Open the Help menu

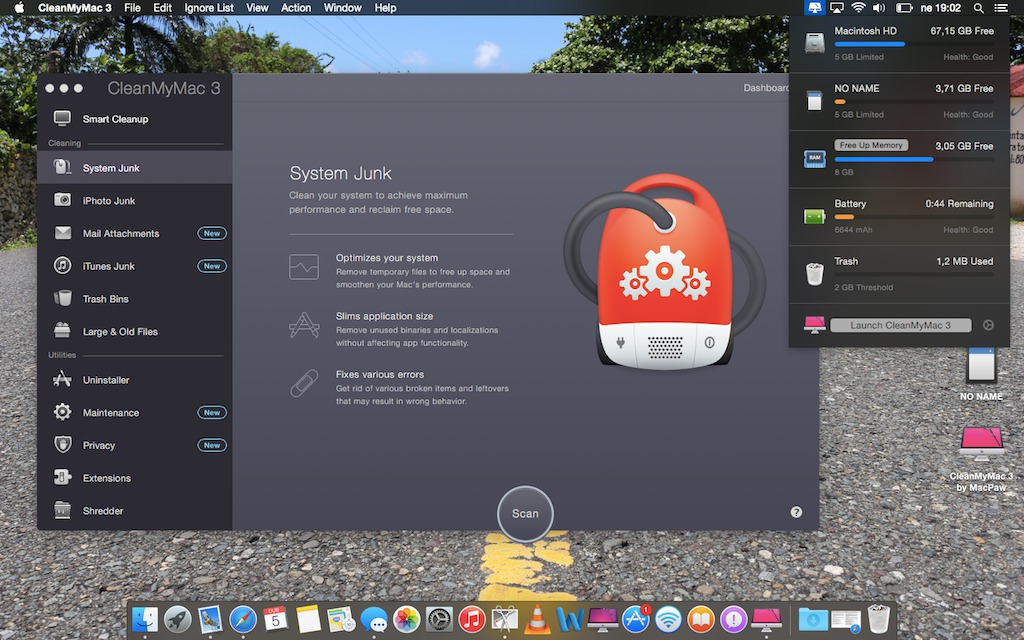pyautogui.click(x=385, y=8)
